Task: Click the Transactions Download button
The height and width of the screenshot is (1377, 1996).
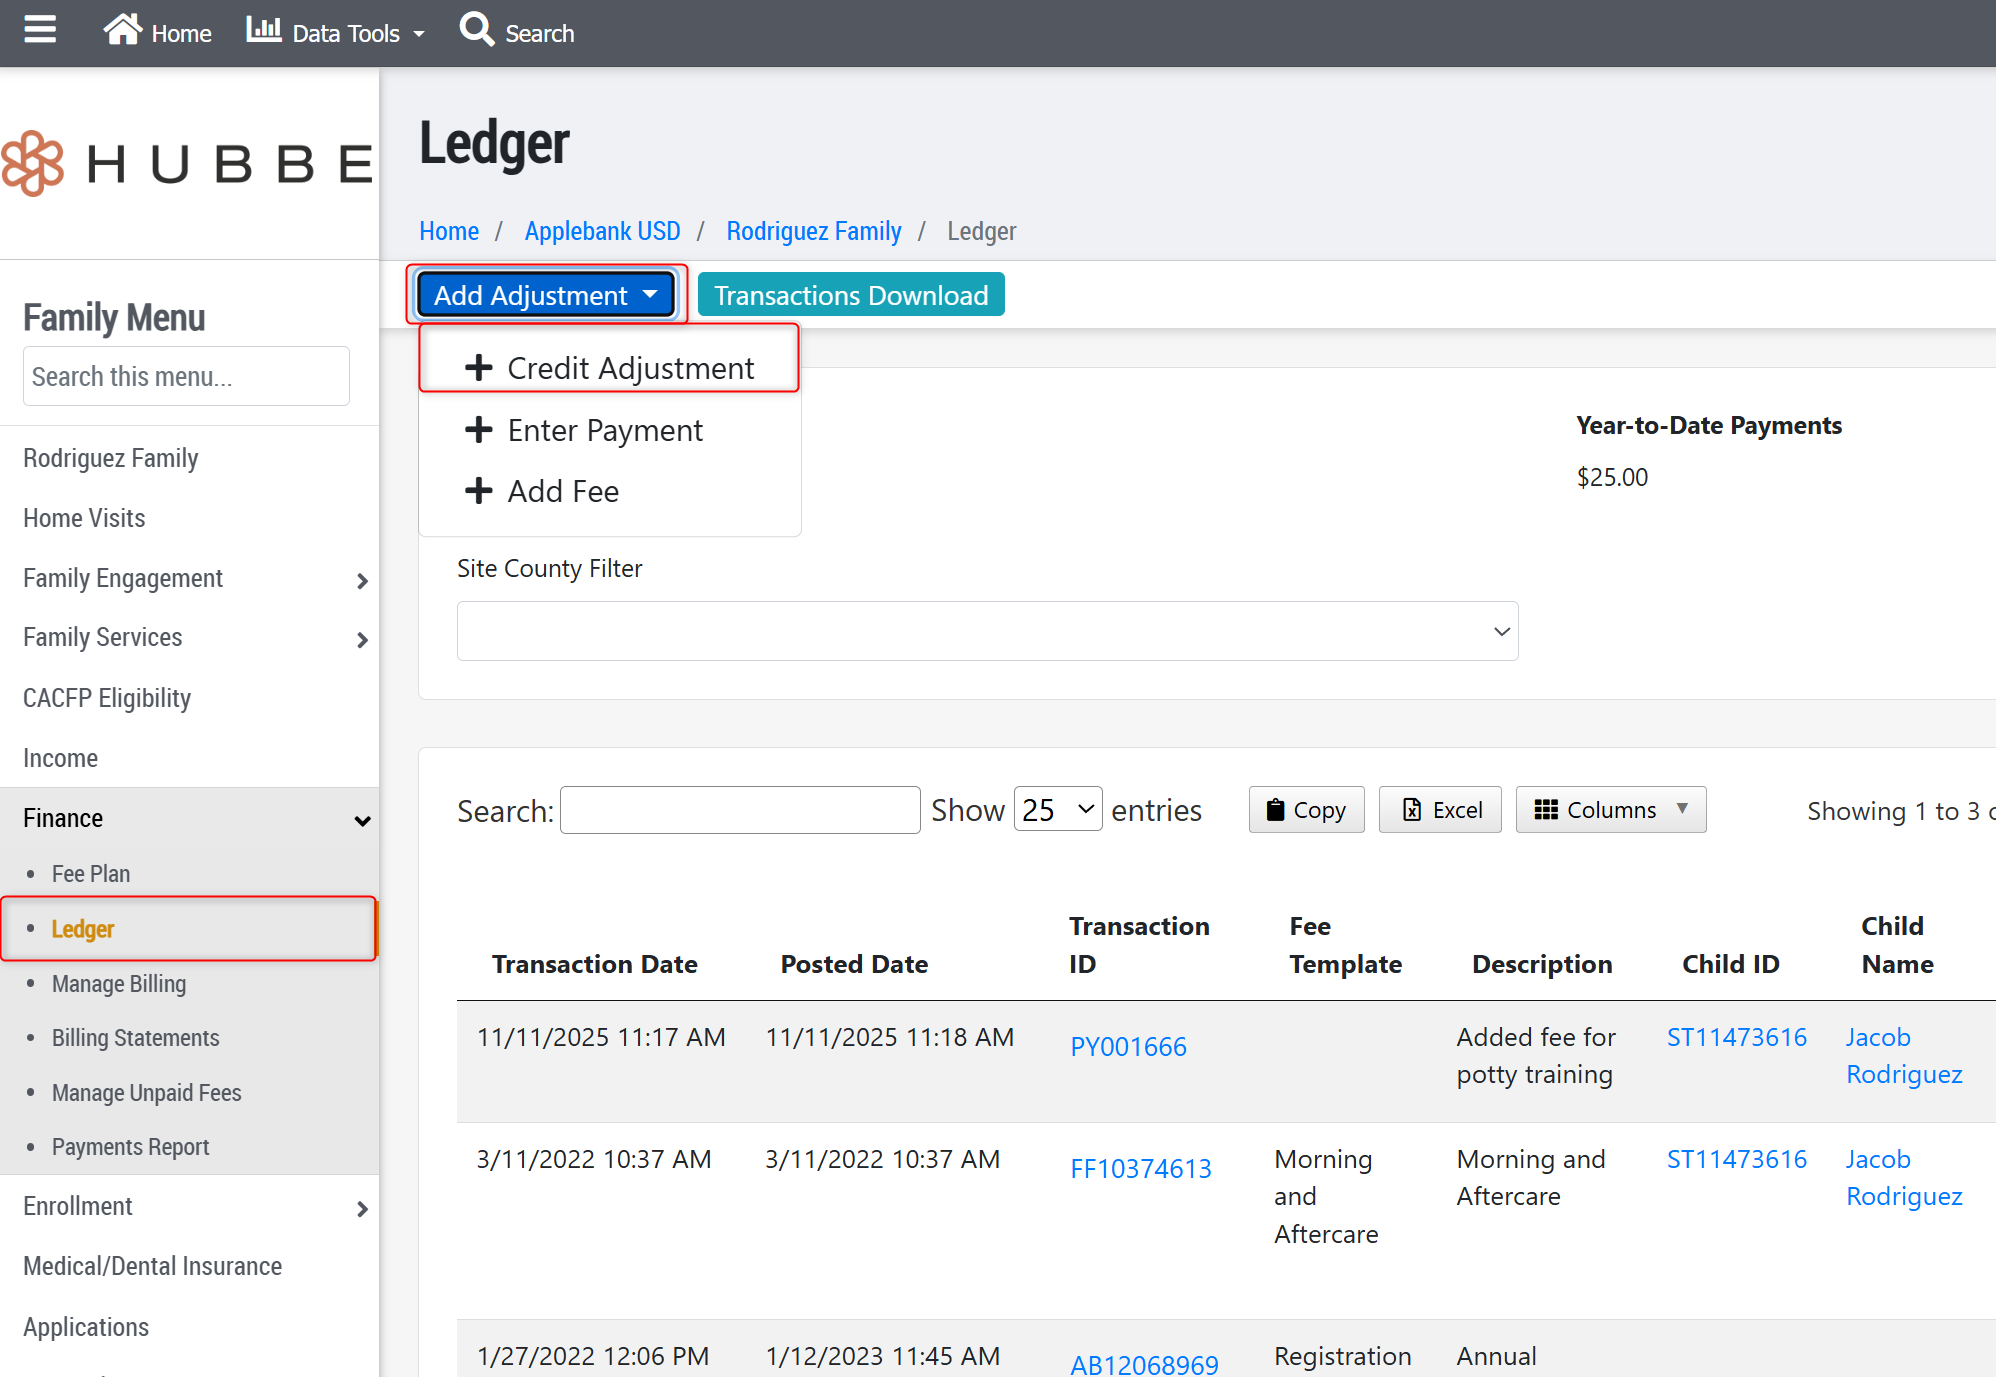Action: pyautogui.click(x=851, y=295)
